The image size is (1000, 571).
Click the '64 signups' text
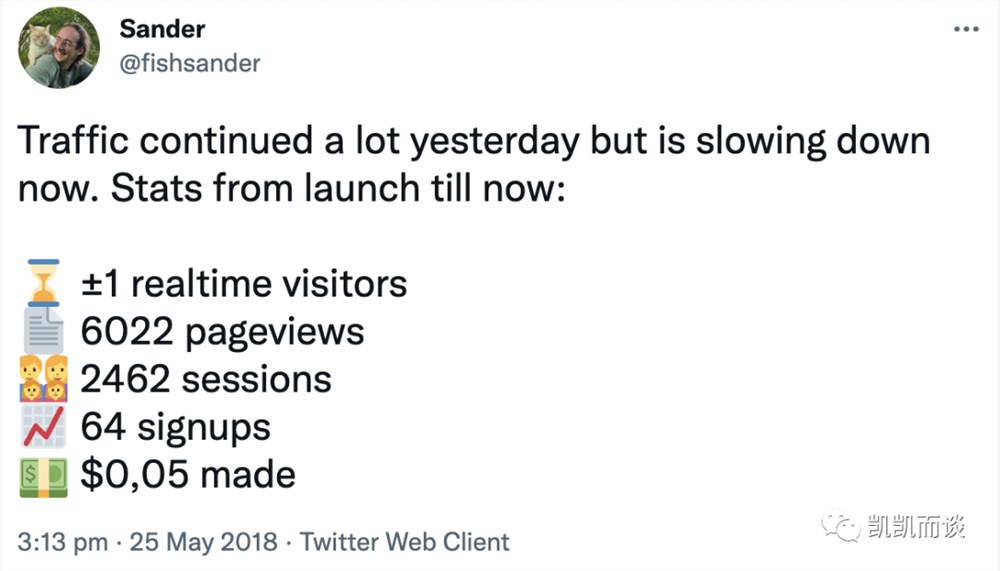click(x=175, y=427)
